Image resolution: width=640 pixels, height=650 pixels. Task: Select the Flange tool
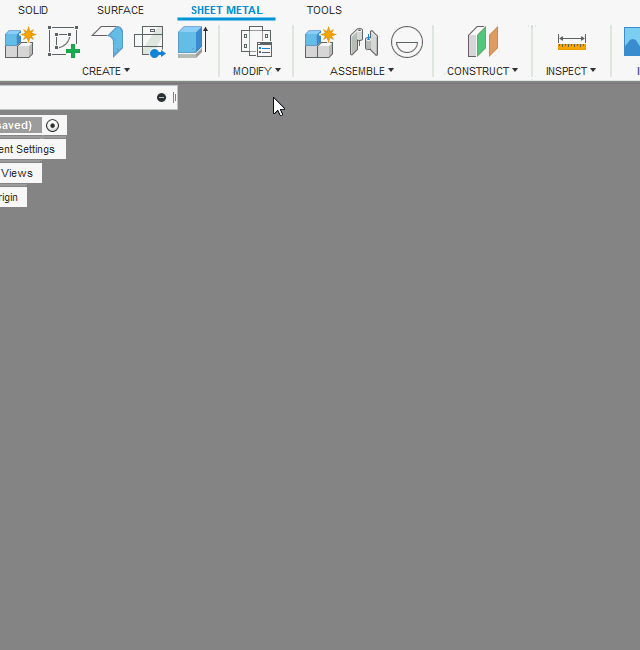click(107, 42)
